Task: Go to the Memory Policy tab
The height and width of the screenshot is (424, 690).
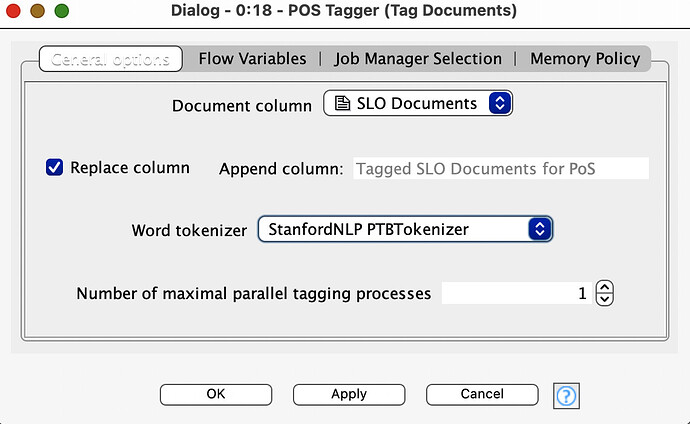Action: tap(585, 58)
